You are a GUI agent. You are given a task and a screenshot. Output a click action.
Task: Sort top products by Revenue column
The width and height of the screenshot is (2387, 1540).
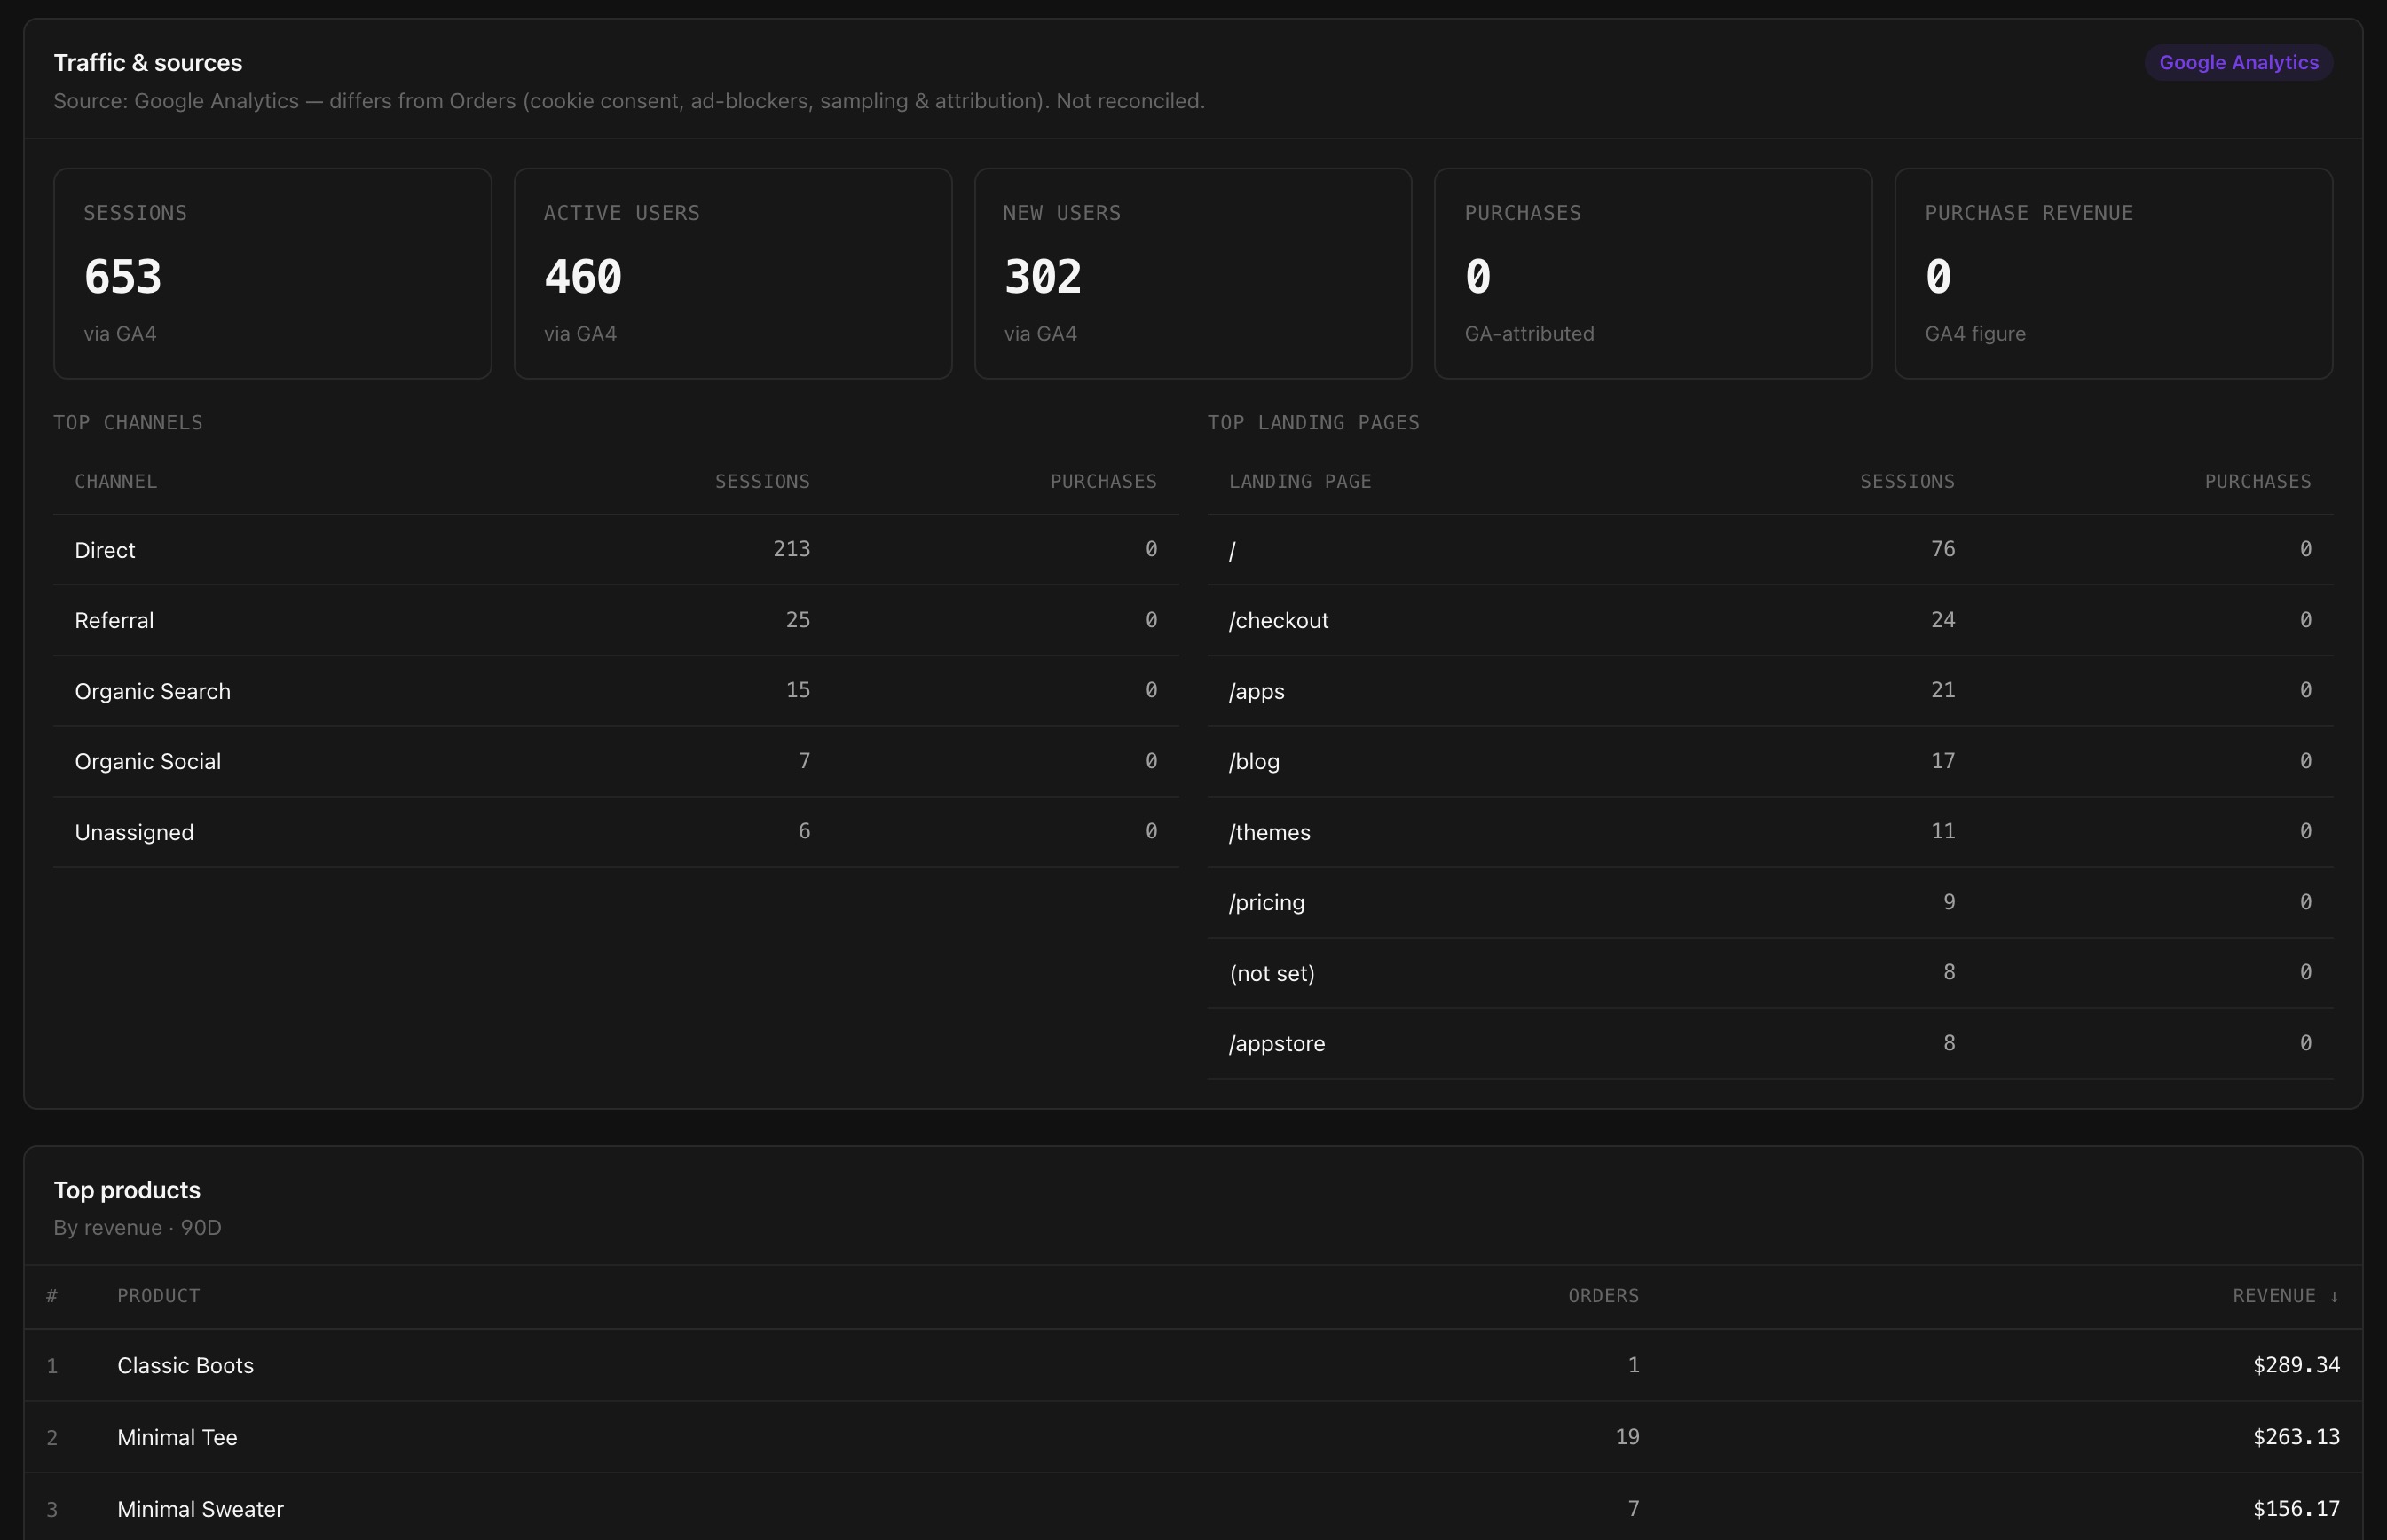click(2285, 1295)
